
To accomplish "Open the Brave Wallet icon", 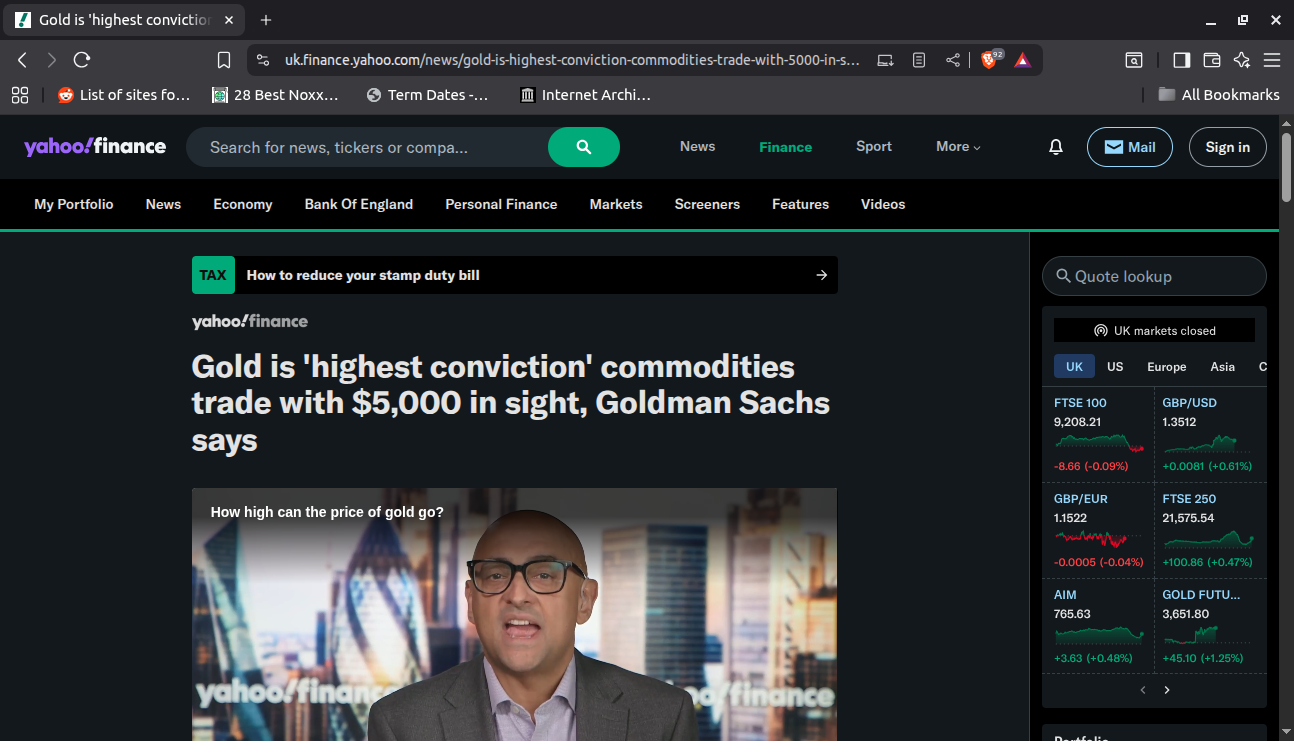I will click(x=1211, y=60).
